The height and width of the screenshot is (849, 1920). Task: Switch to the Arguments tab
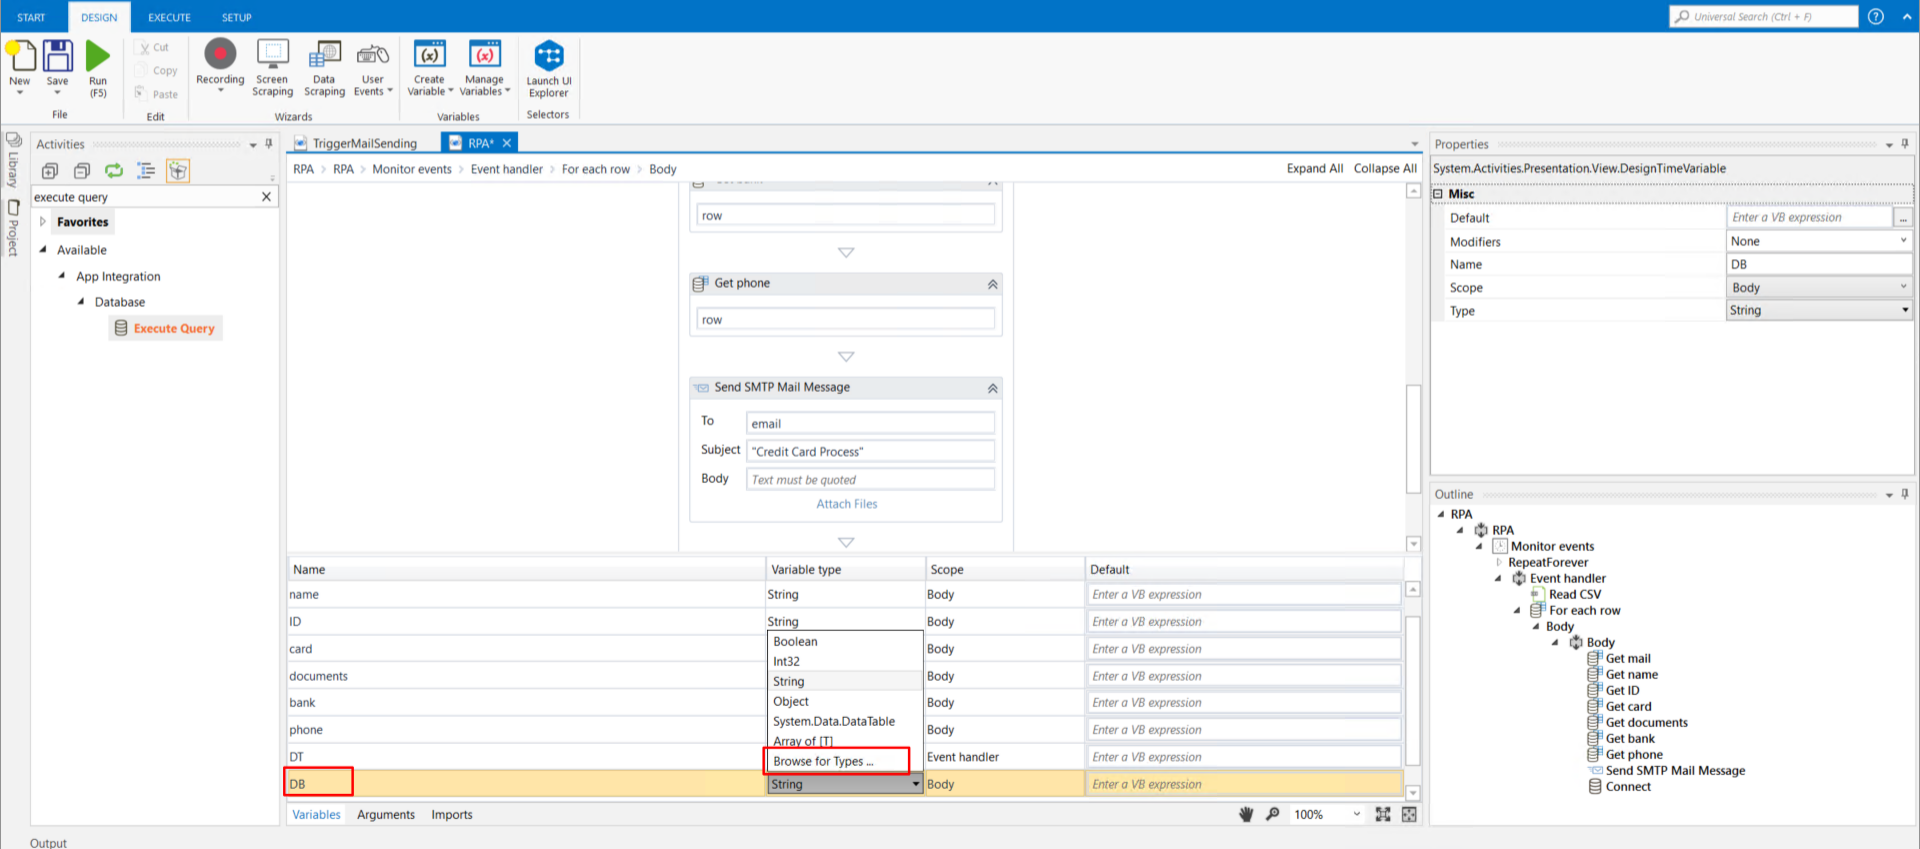click(x=385, y=814)
